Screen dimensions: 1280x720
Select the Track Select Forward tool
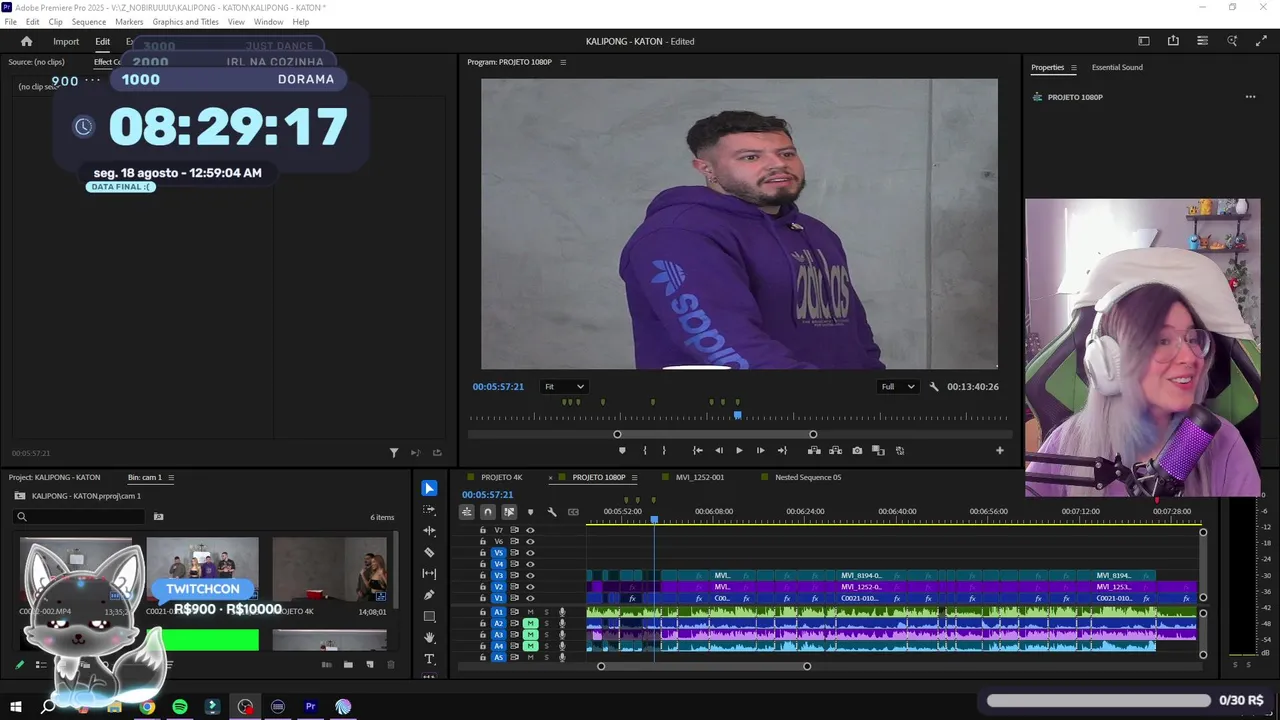[429, 509]
